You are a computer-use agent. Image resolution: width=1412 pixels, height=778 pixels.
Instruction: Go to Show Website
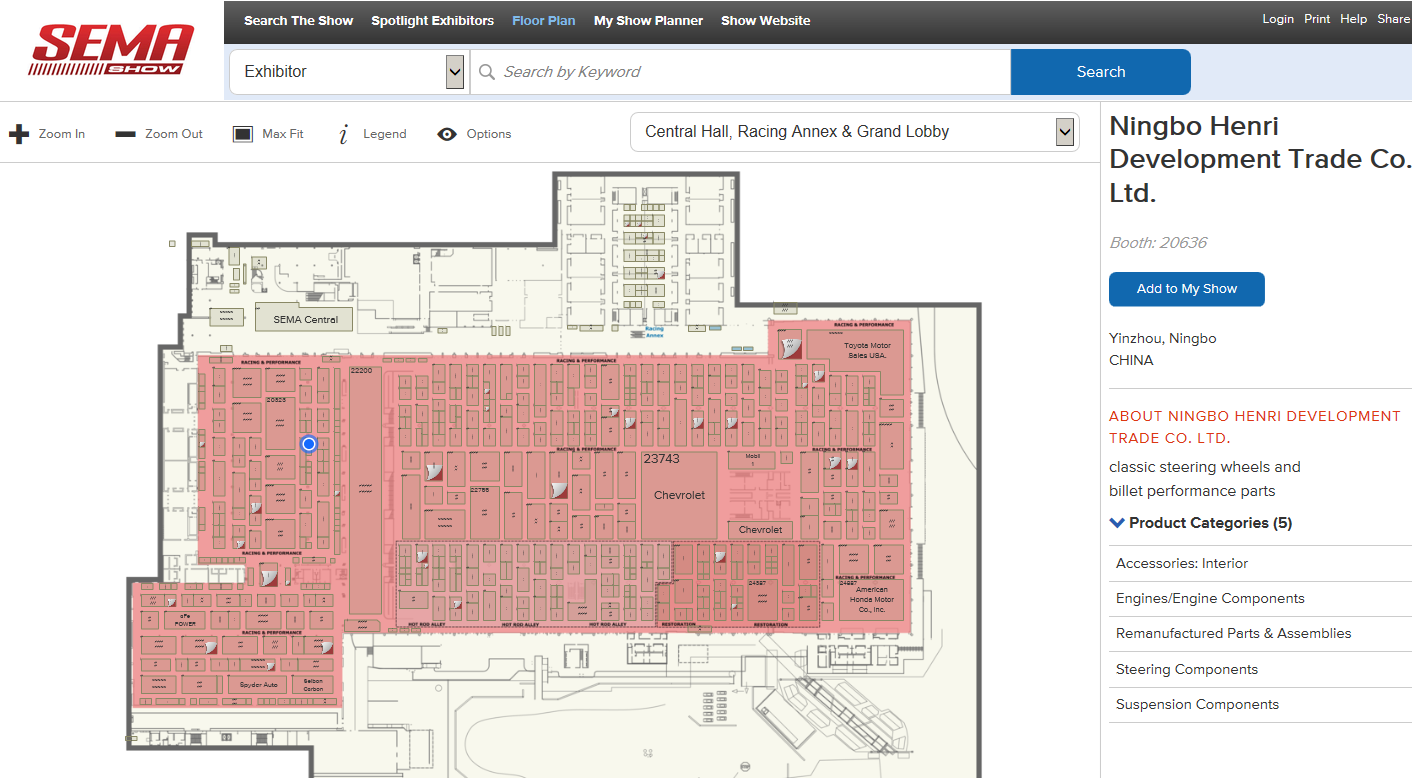tap(766, 21)
